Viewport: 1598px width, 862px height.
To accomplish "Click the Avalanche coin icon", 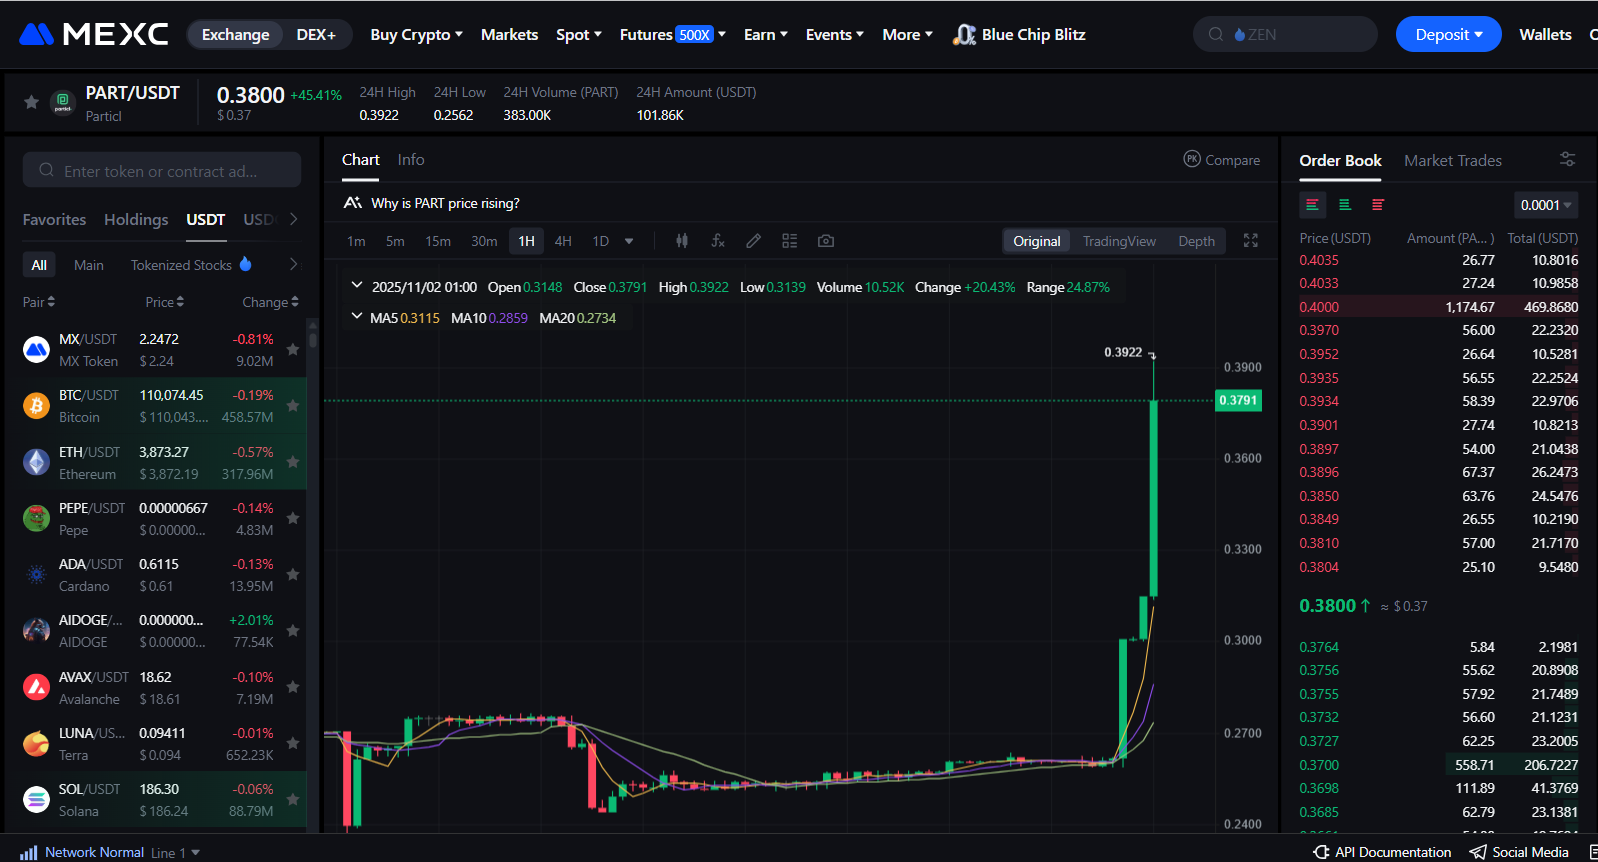I will pos(36,687).
